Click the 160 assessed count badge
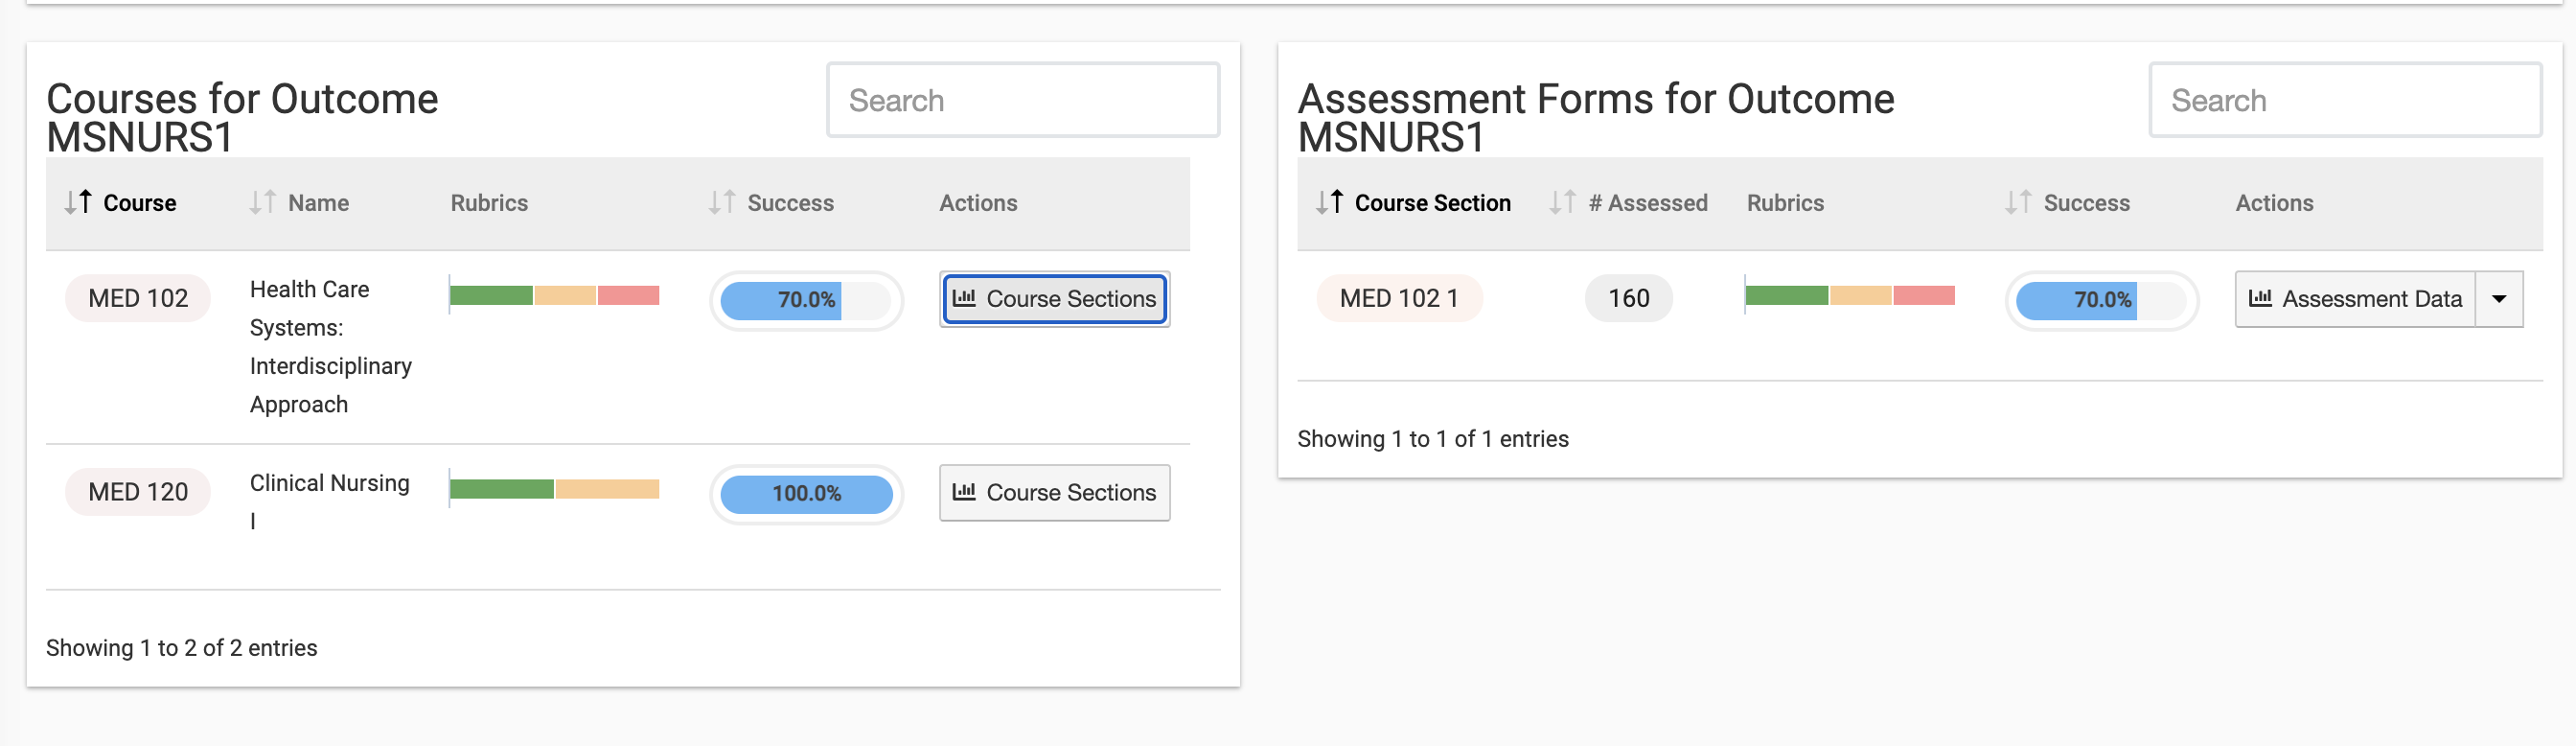 [x=1628, y=299]
